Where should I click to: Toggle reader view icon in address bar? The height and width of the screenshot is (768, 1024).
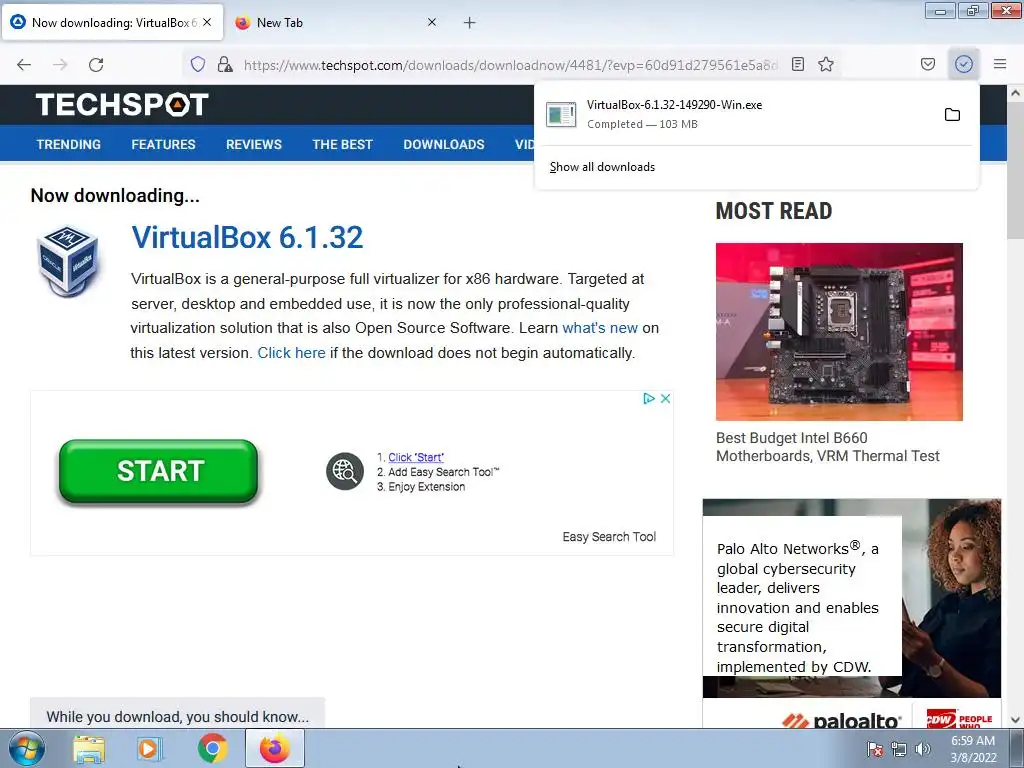click(798, 64)
